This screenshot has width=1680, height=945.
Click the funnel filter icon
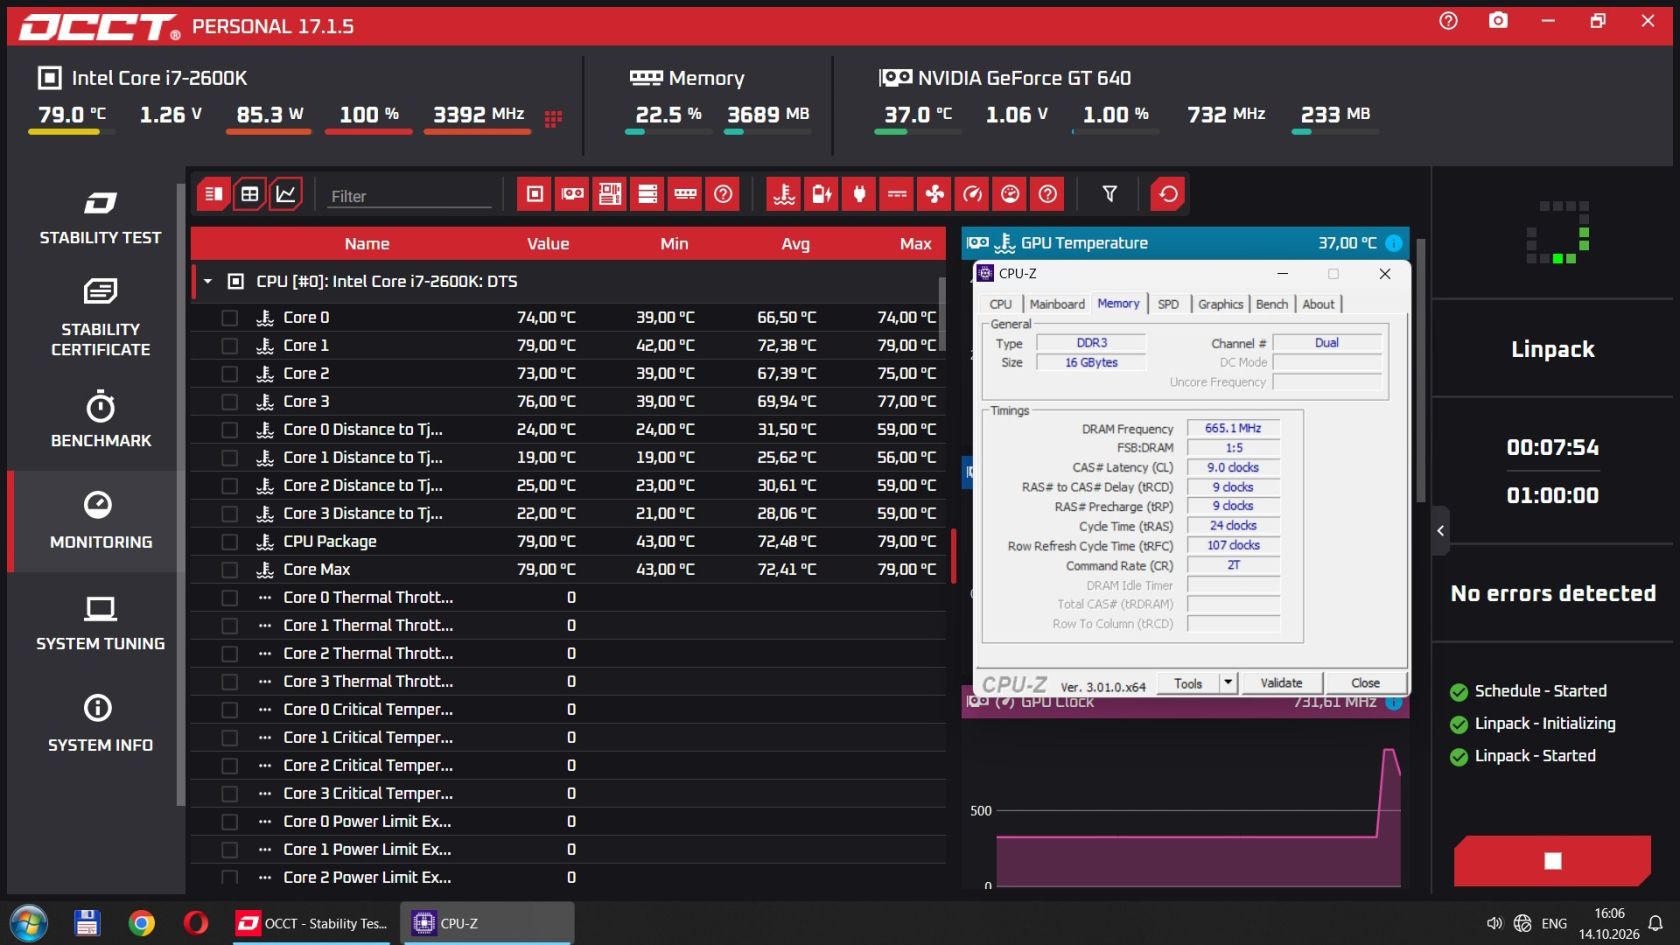pos(1109,194)
